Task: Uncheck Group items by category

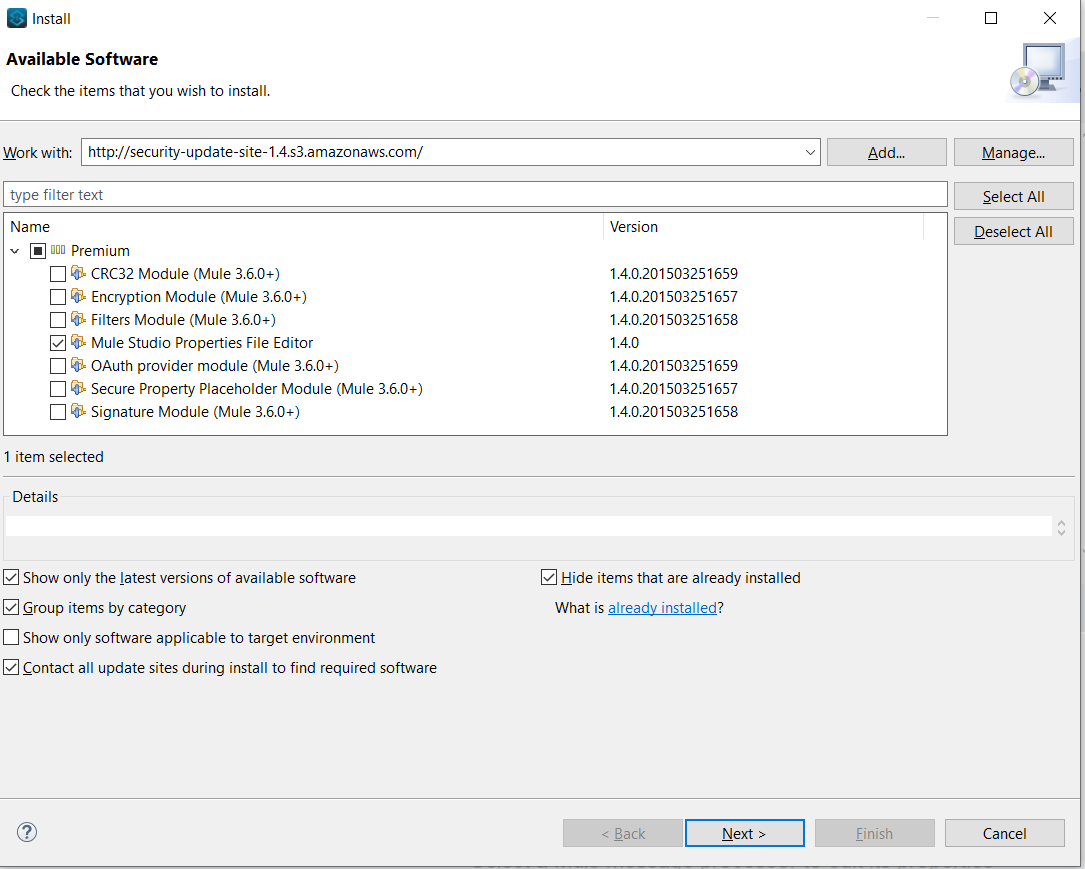Action: [x=10, y=607]
